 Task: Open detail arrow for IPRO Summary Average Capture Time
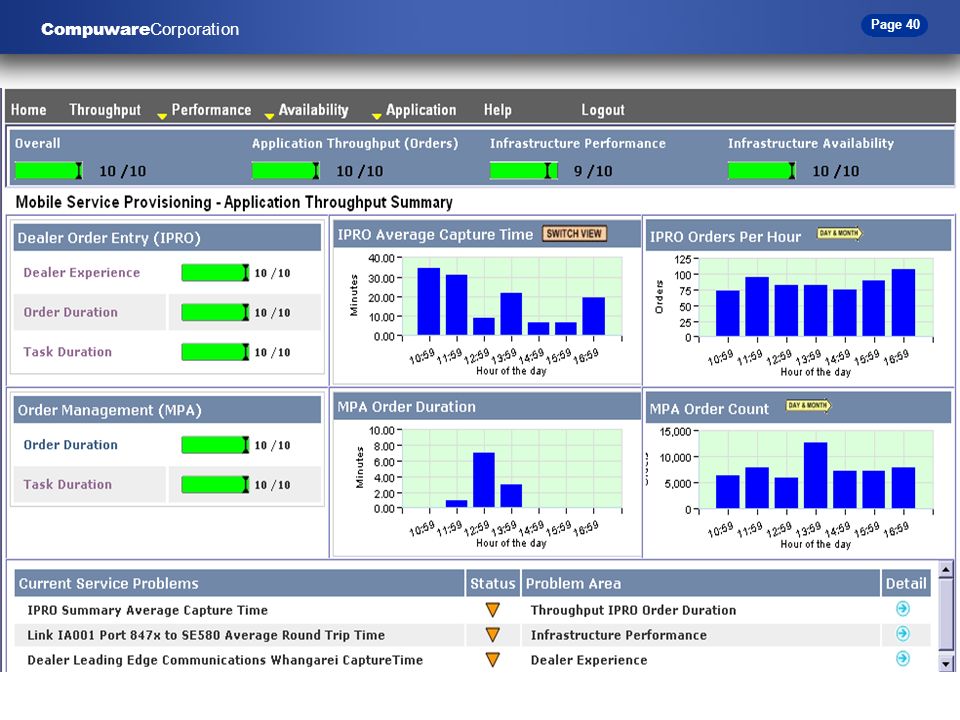pyautogui.click(x=902, y=609)
